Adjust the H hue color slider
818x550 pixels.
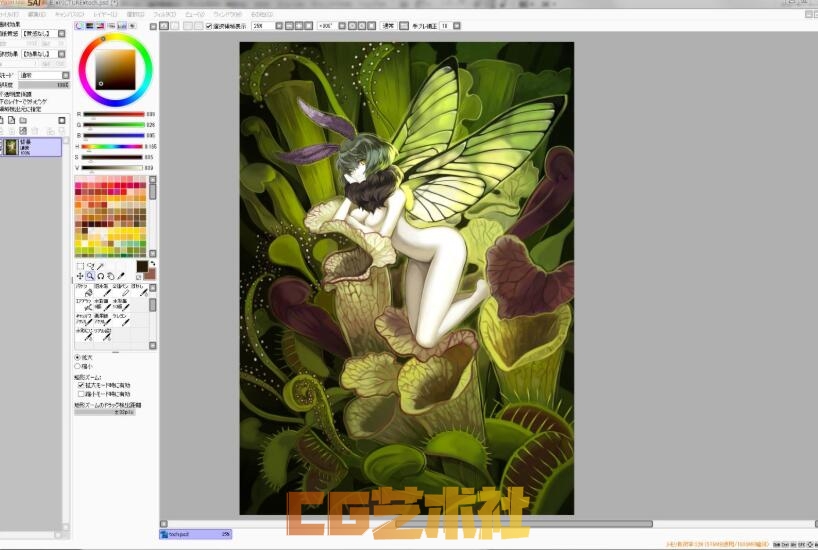[112, 147]
